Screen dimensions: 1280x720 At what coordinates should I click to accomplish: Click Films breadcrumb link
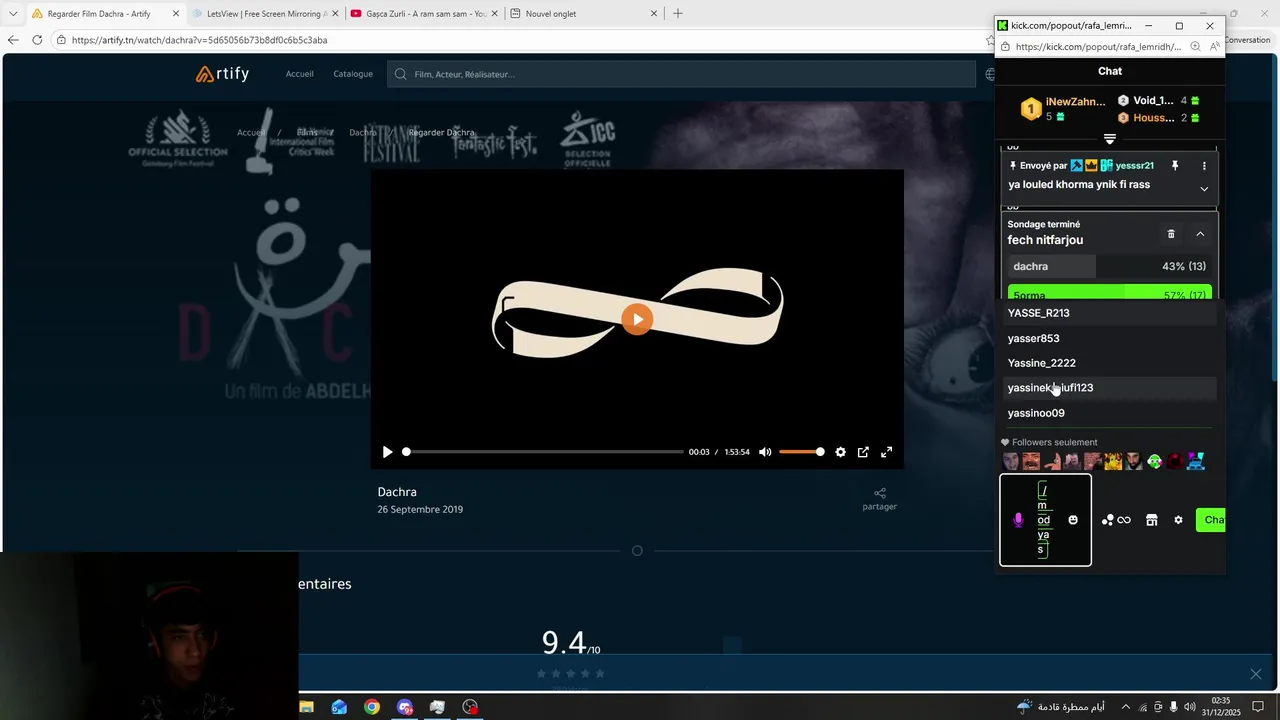tap(307, 132)
